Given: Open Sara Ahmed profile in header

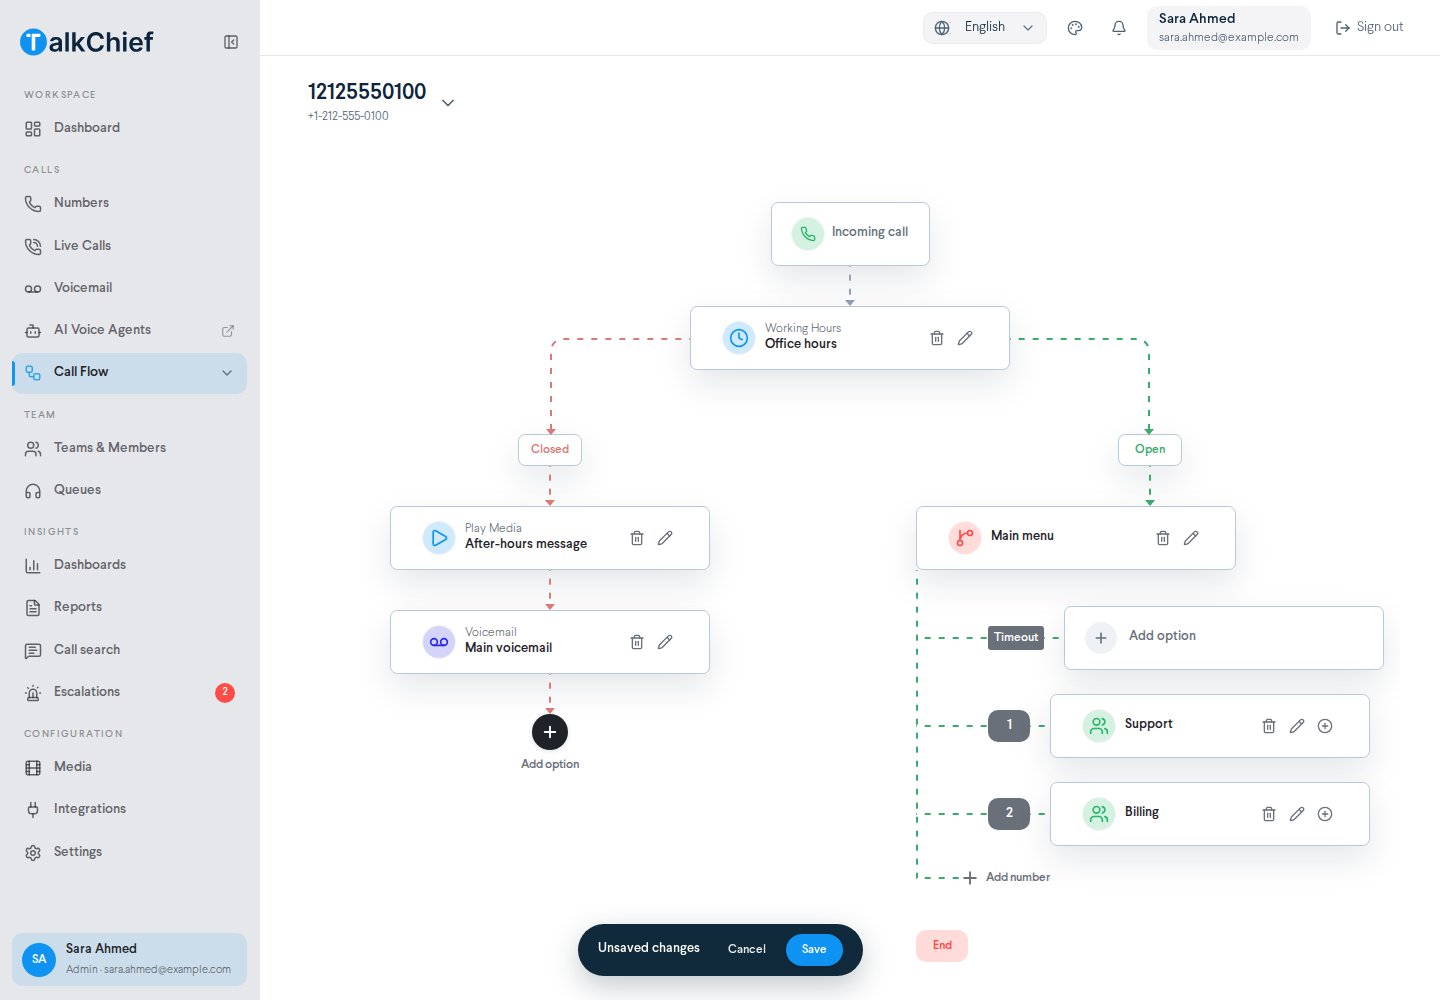Looking at the screenshot, I should pos(1229,28).
